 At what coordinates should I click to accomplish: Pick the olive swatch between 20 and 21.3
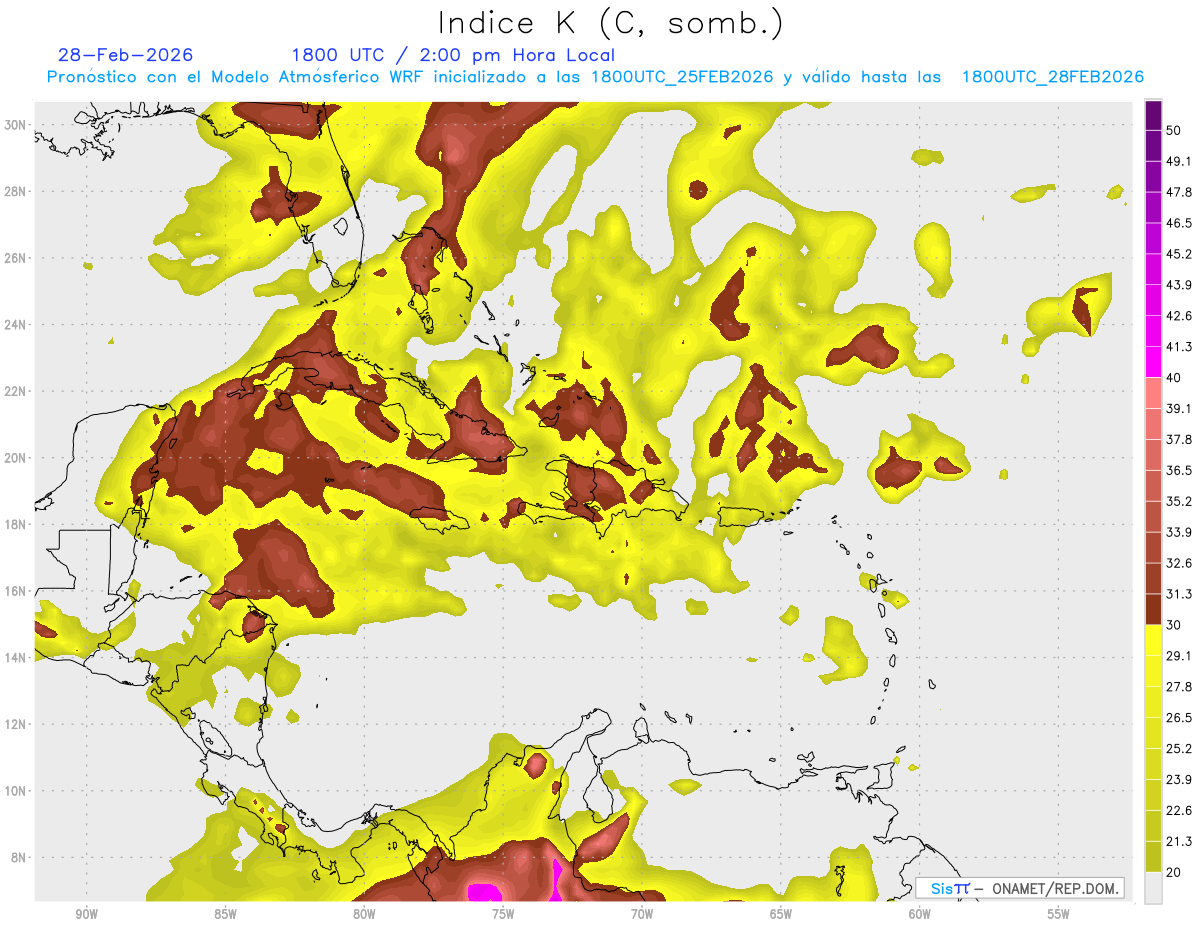(x=1154, y=857)
